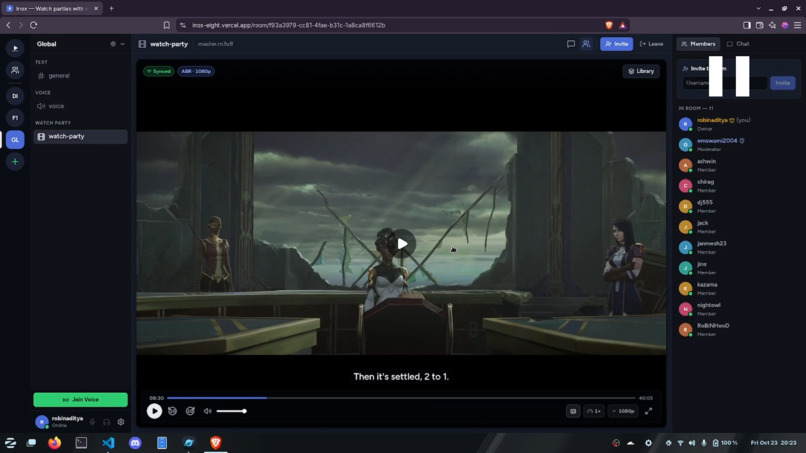Screen dimensions: 806x453
Task: Leave the watch party room
Action: pos(651,44)
